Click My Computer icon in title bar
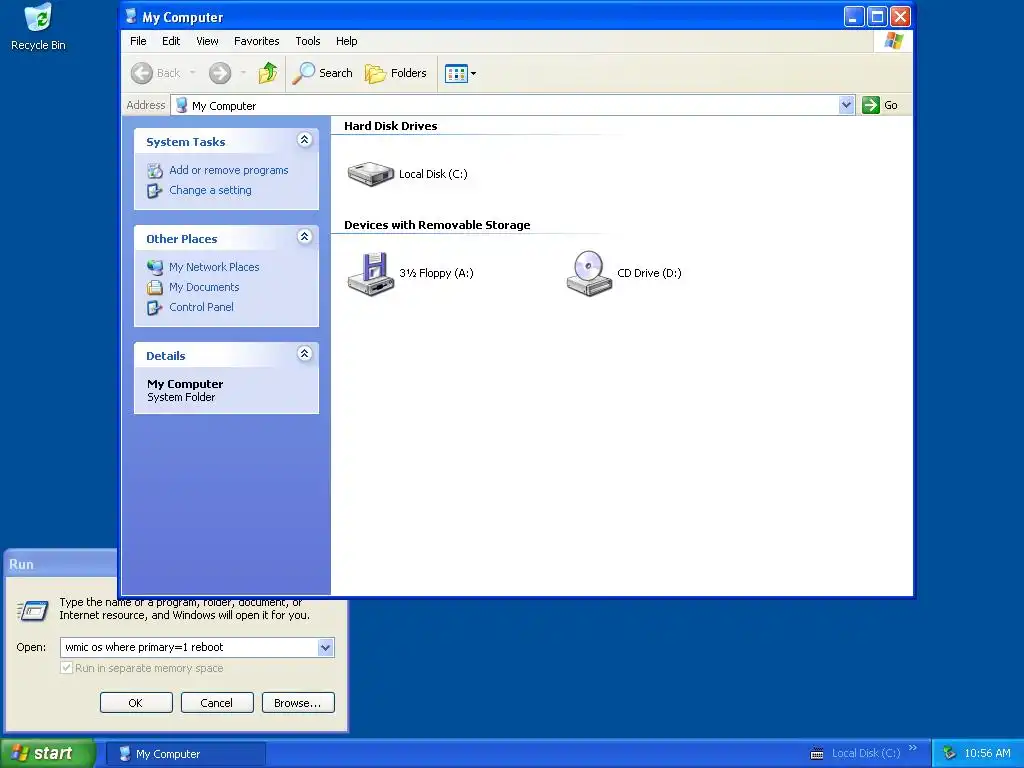The height and width of the screenshot is (768, 1024). point(131,17)
